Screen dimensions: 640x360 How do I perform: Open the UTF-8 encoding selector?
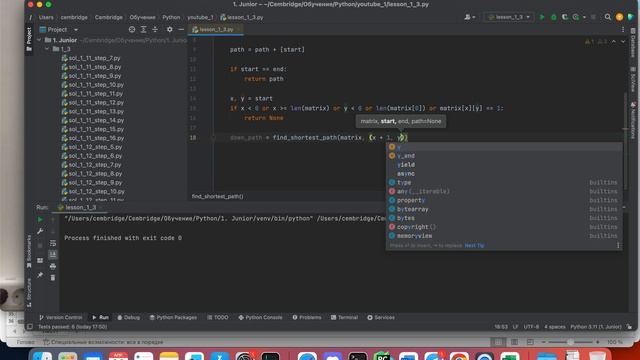[531, 327]
